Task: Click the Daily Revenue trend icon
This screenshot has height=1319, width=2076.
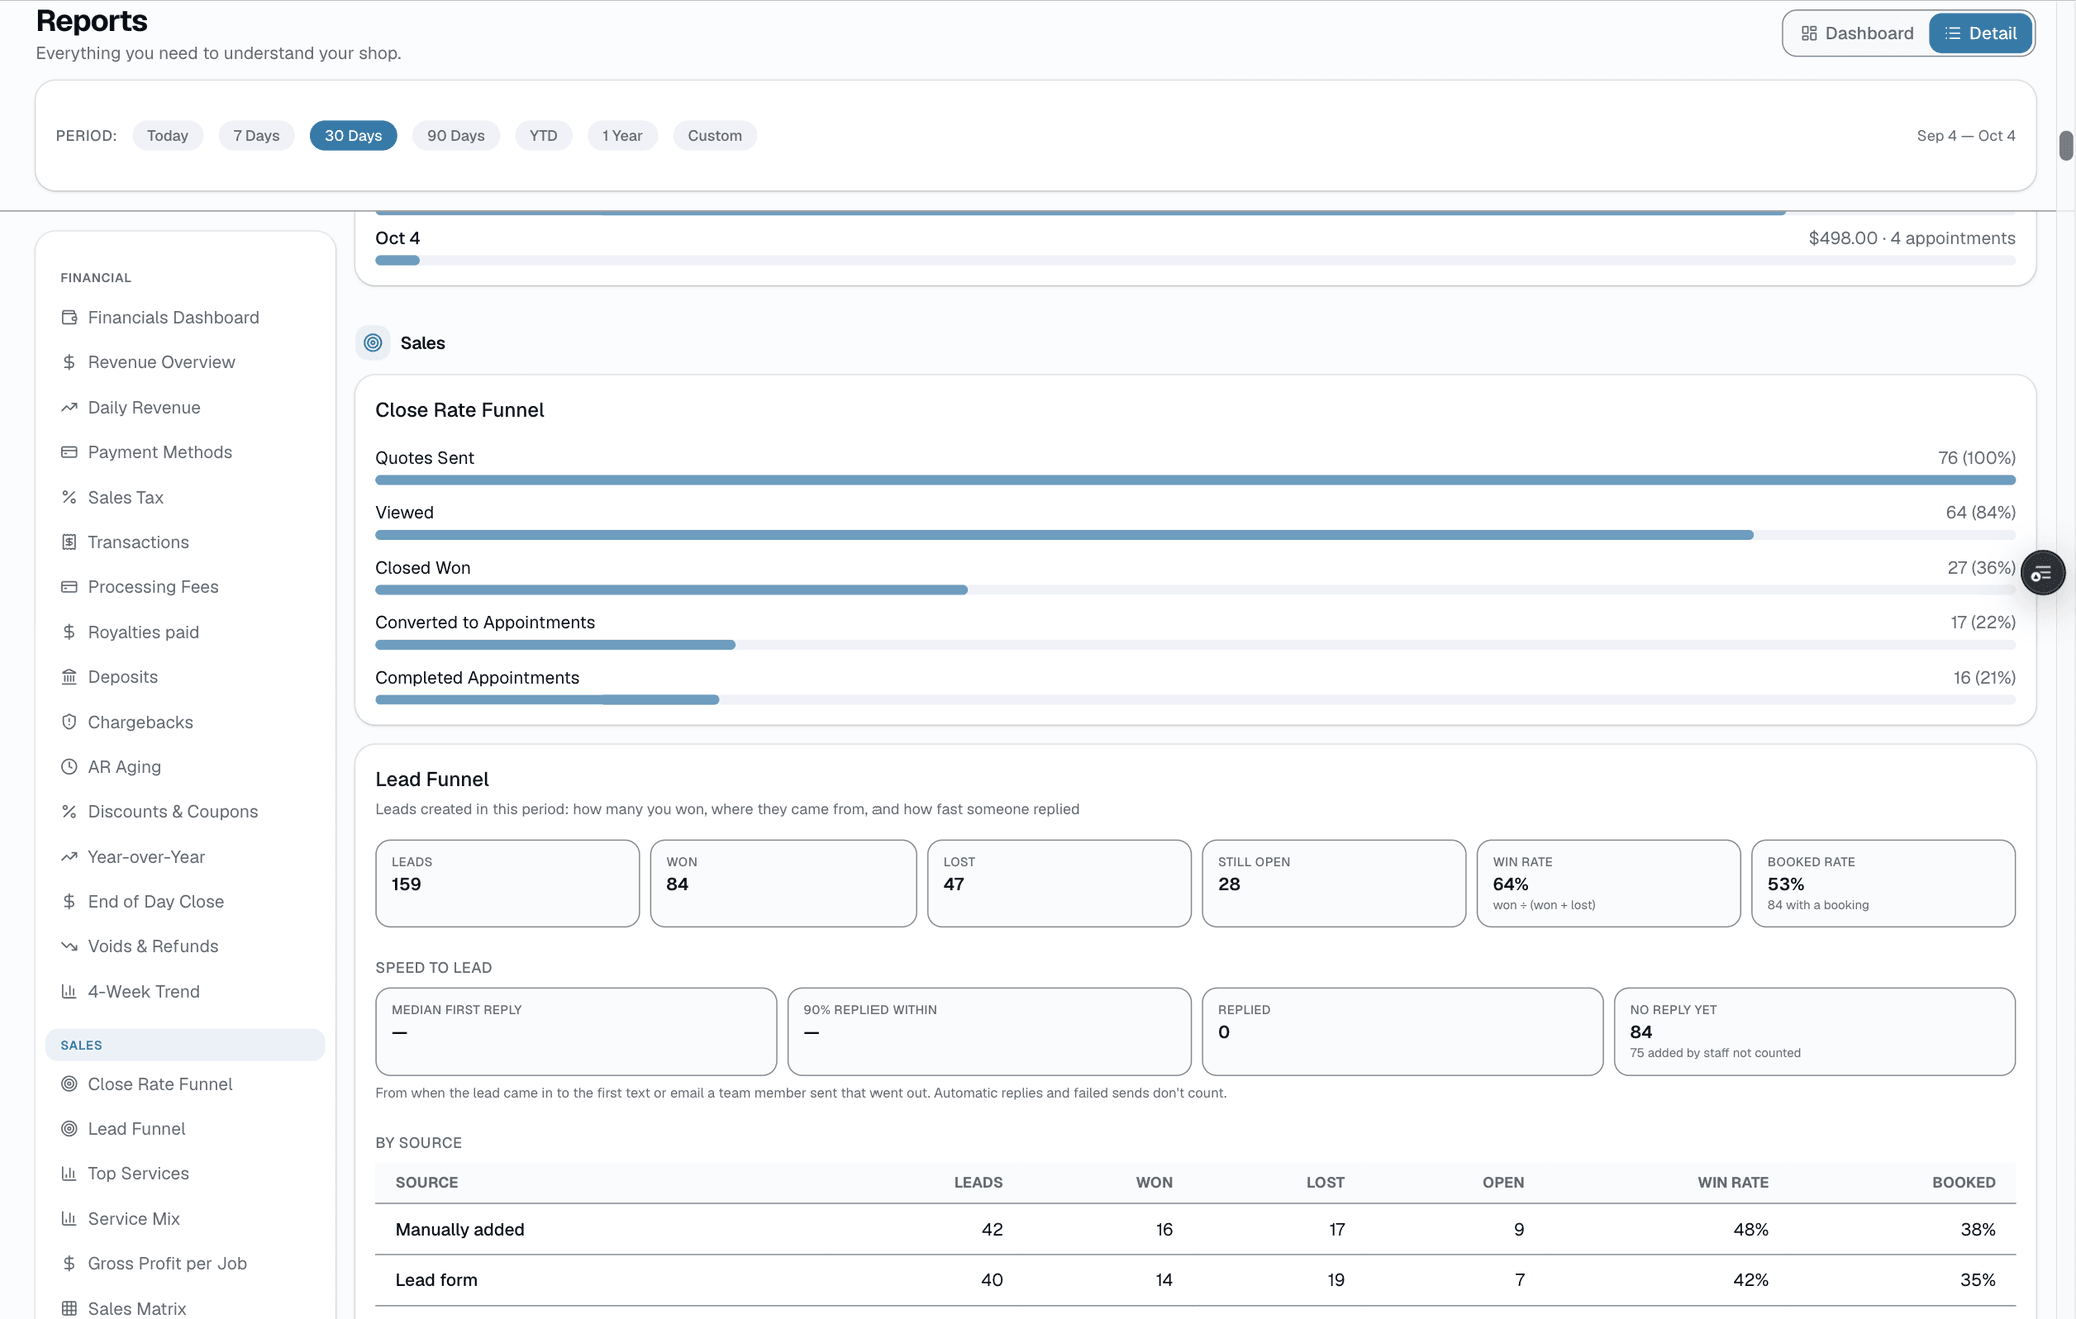Action: pos(69,407)
